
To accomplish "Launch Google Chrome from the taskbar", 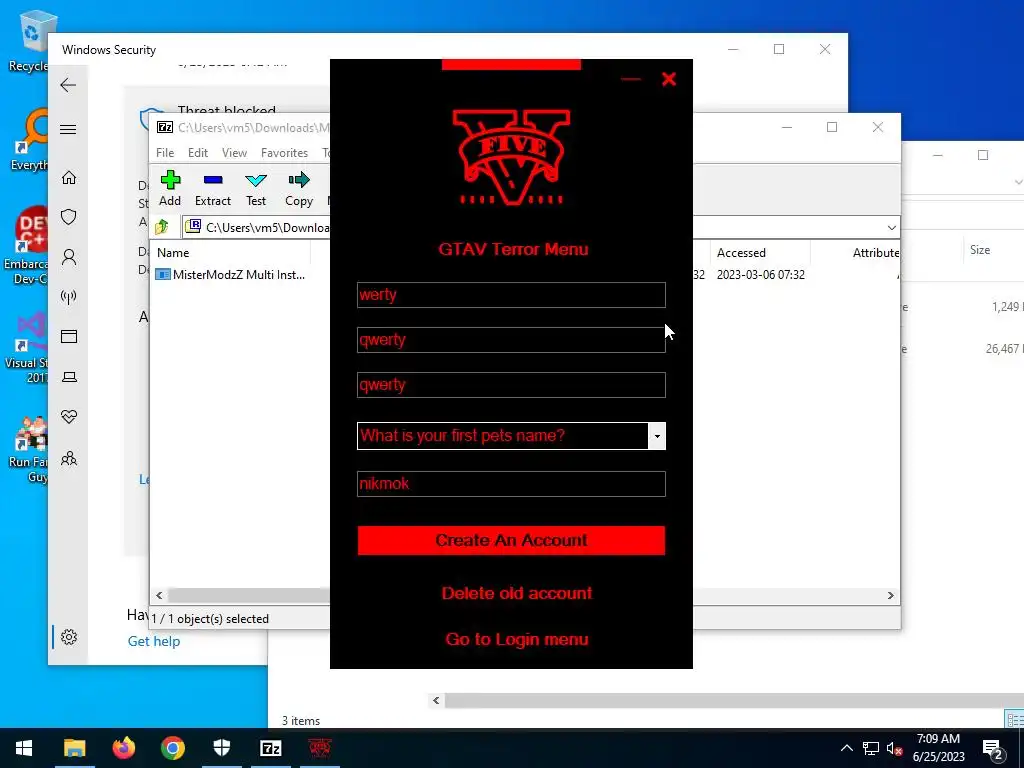I will point(173,748).
